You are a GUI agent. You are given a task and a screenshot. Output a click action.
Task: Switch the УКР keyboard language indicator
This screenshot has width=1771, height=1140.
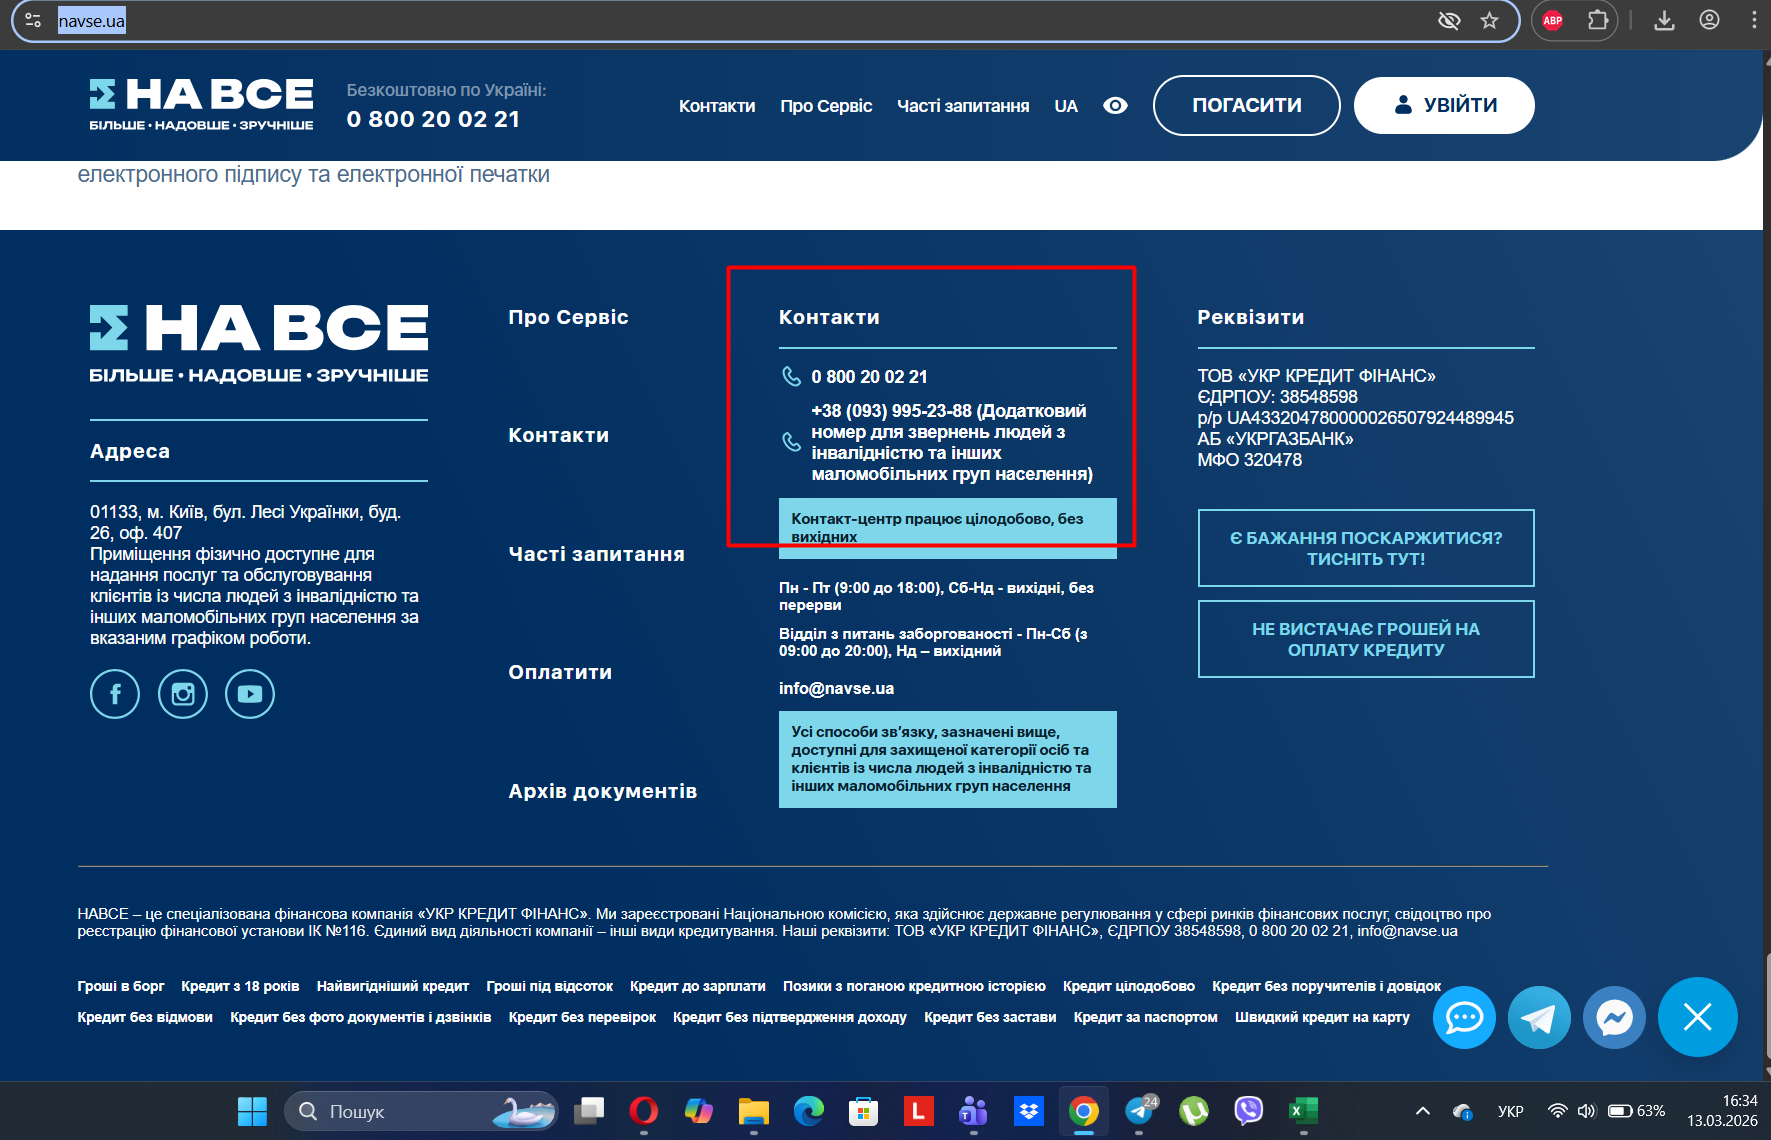tap(1510, 1111)
